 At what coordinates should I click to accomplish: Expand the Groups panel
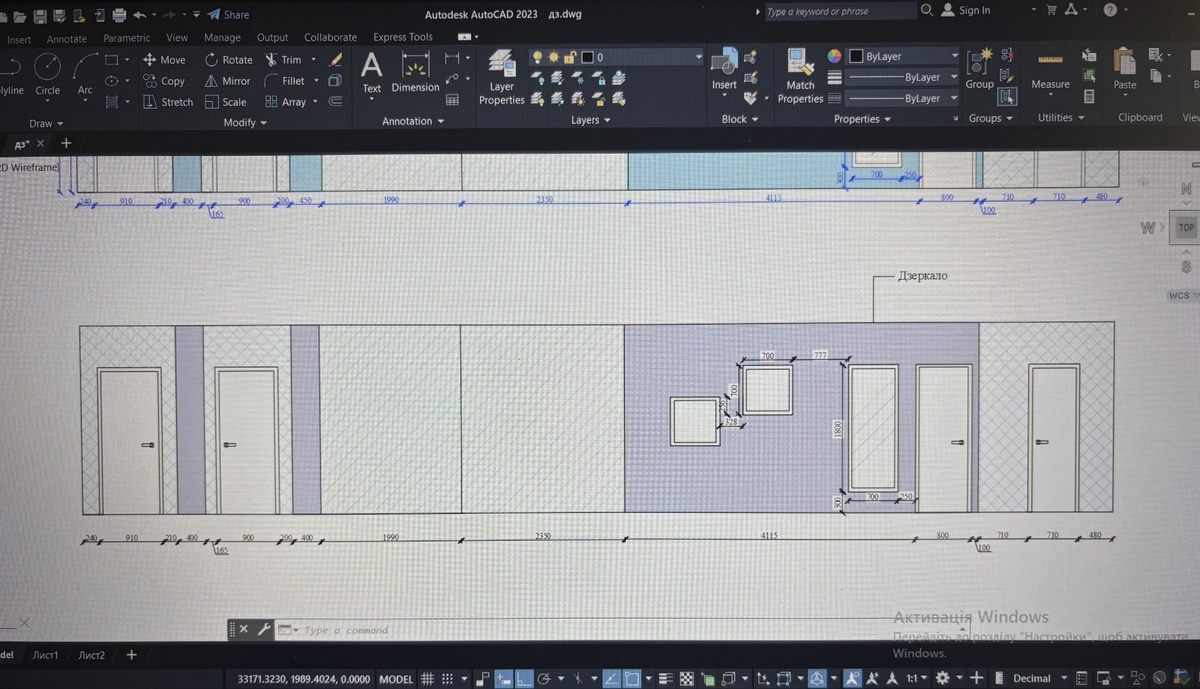point(991,118)
